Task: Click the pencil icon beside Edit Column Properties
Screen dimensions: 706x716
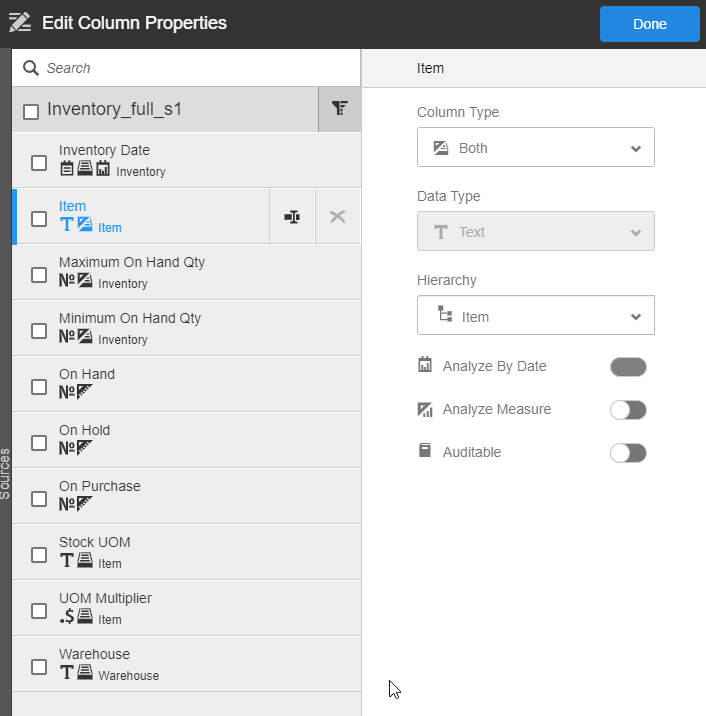Action: (20, 23)
